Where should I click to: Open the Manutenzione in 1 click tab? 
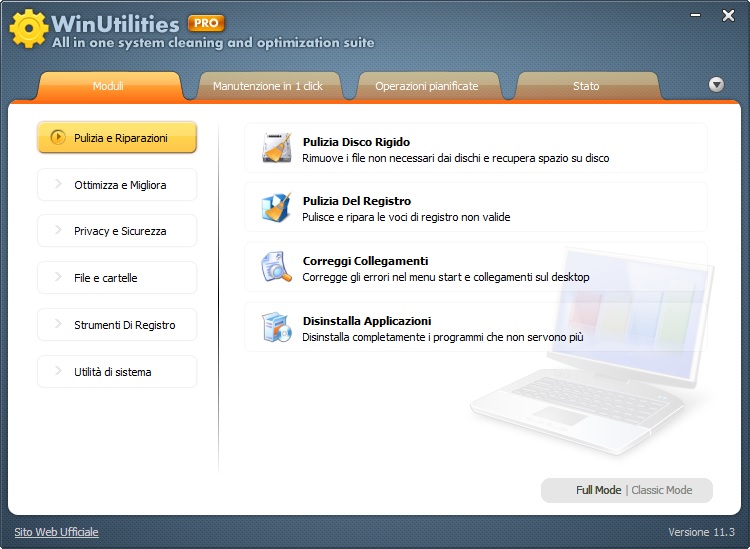(268, 86)
